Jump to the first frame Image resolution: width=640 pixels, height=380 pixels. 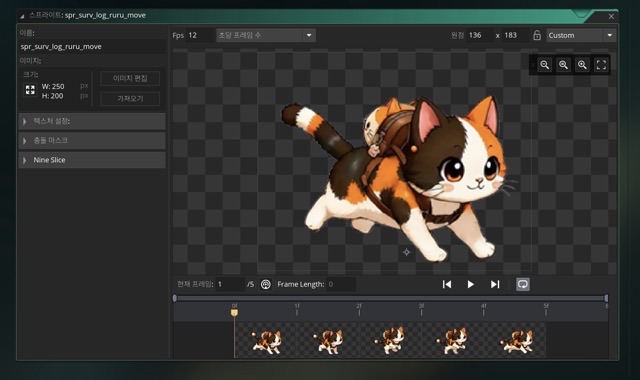447,284
